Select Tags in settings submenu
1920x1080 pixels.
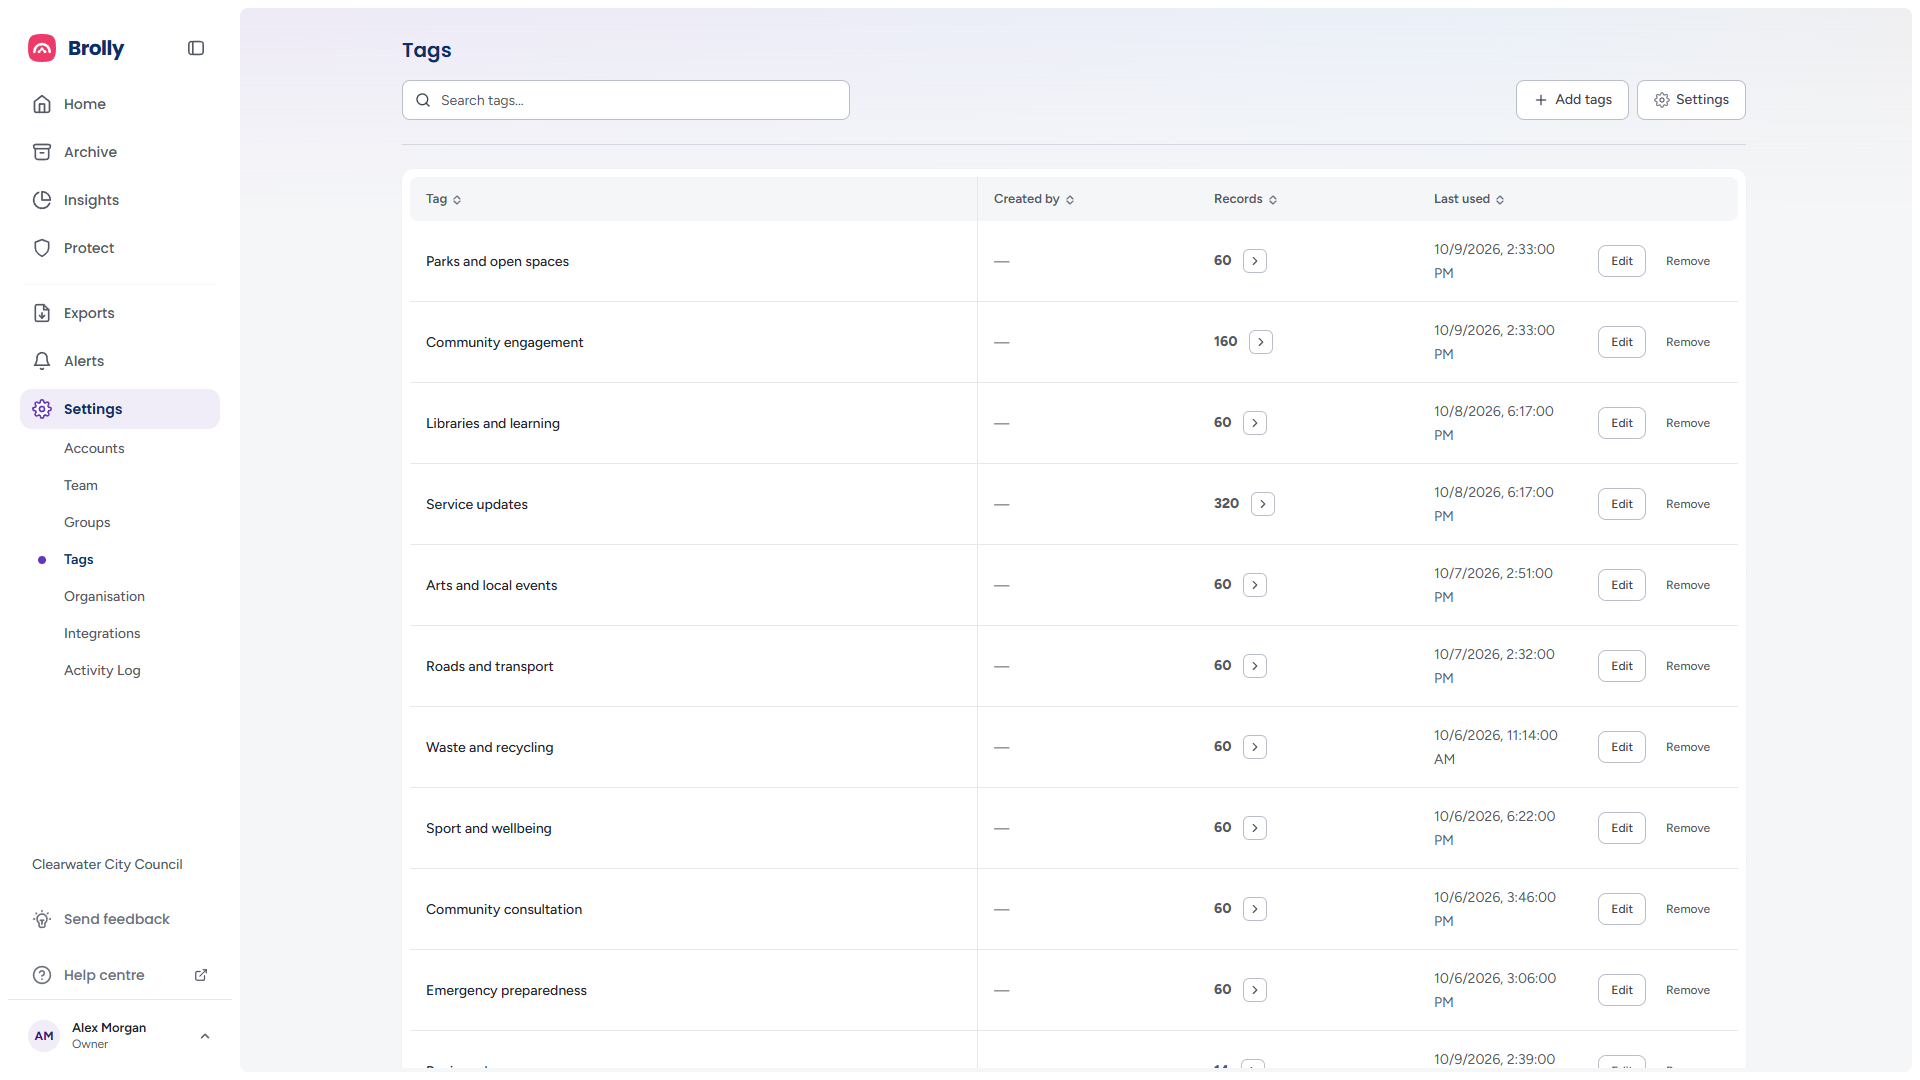[x=79, y=559]
